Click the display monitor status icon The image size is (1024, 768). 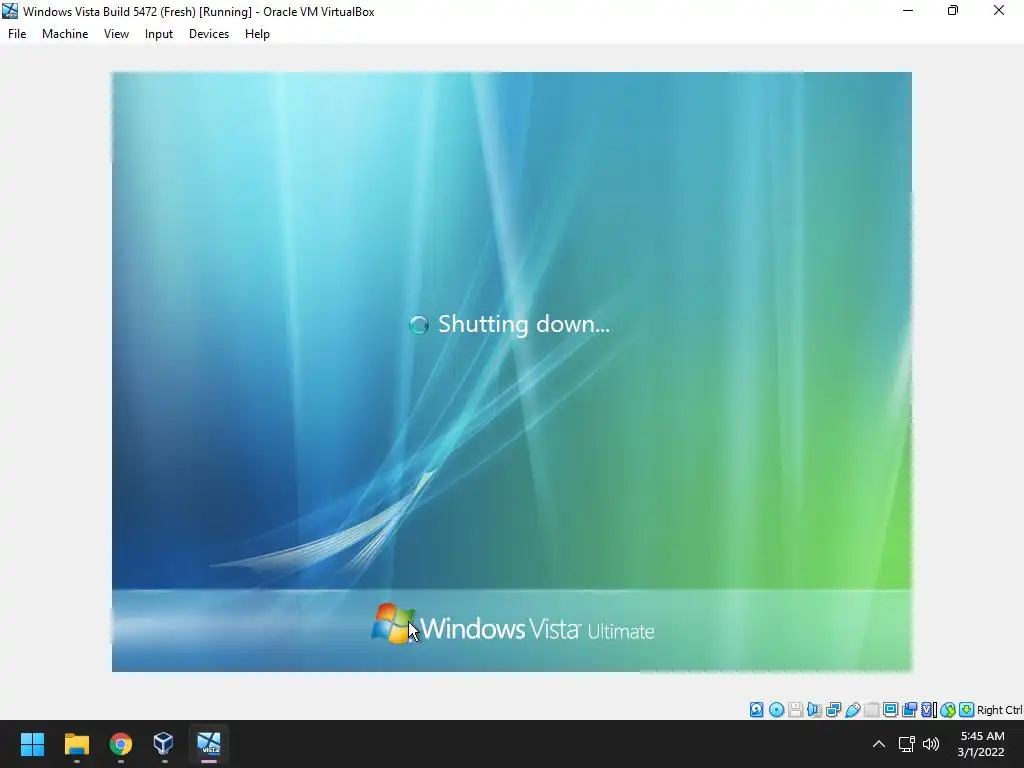(890, 710)
